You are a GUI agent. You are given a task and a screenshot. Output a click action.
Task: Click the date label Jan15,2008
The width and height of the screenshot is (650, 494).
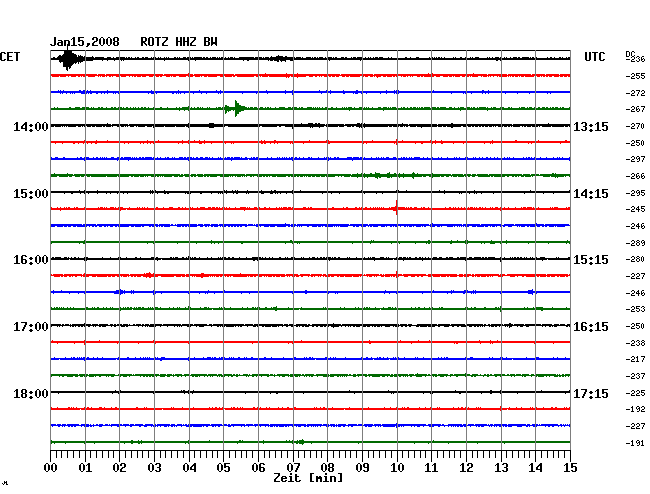click(x=85, y=42)
